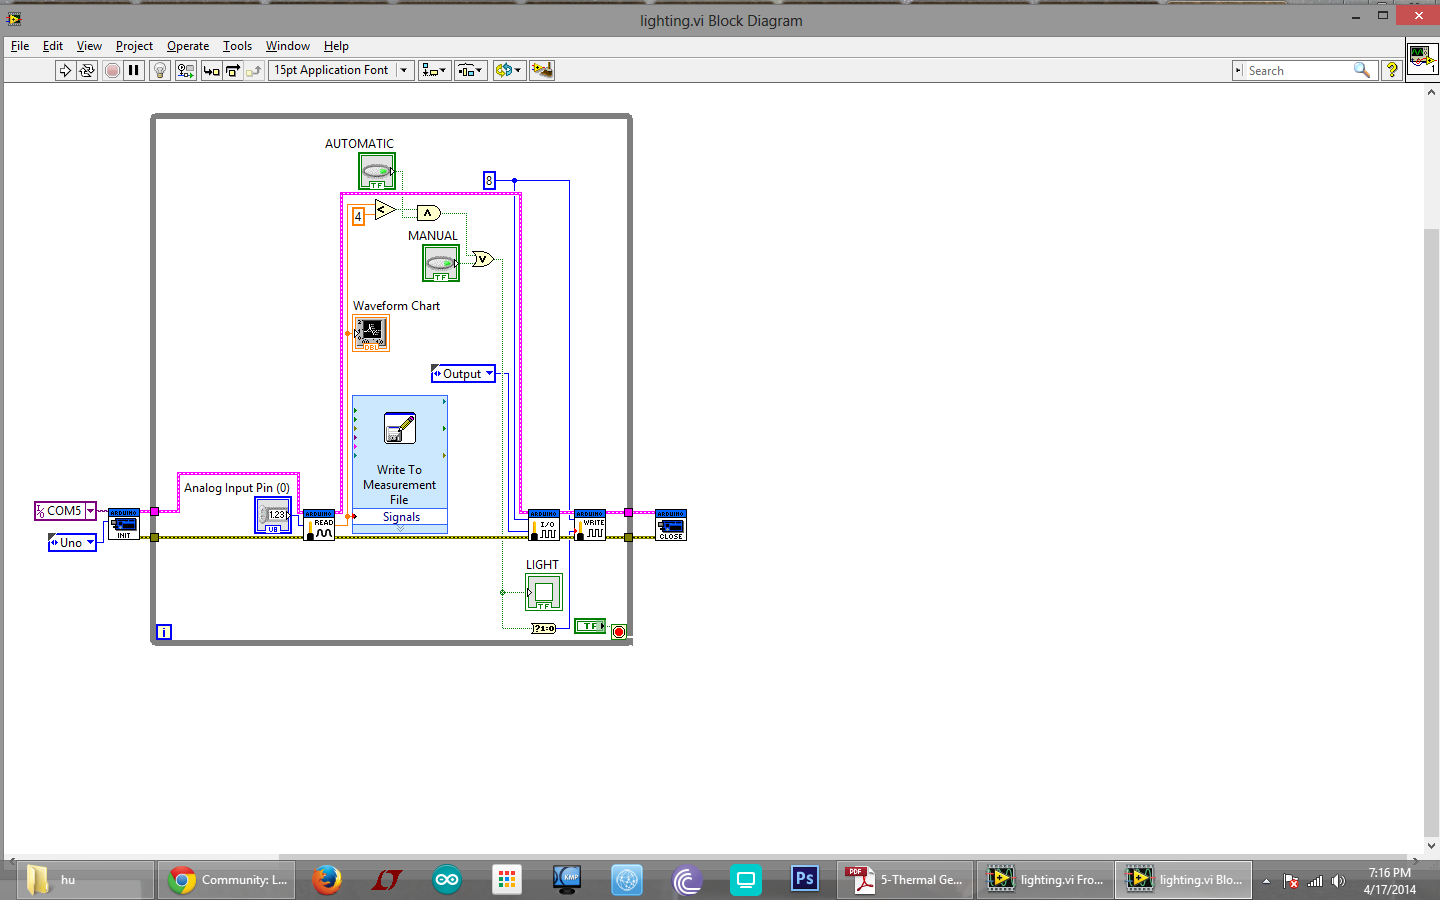Open the Edit menu
Image resolution: width=1440 pixels, height=900 pixels.
coord(53,46)
